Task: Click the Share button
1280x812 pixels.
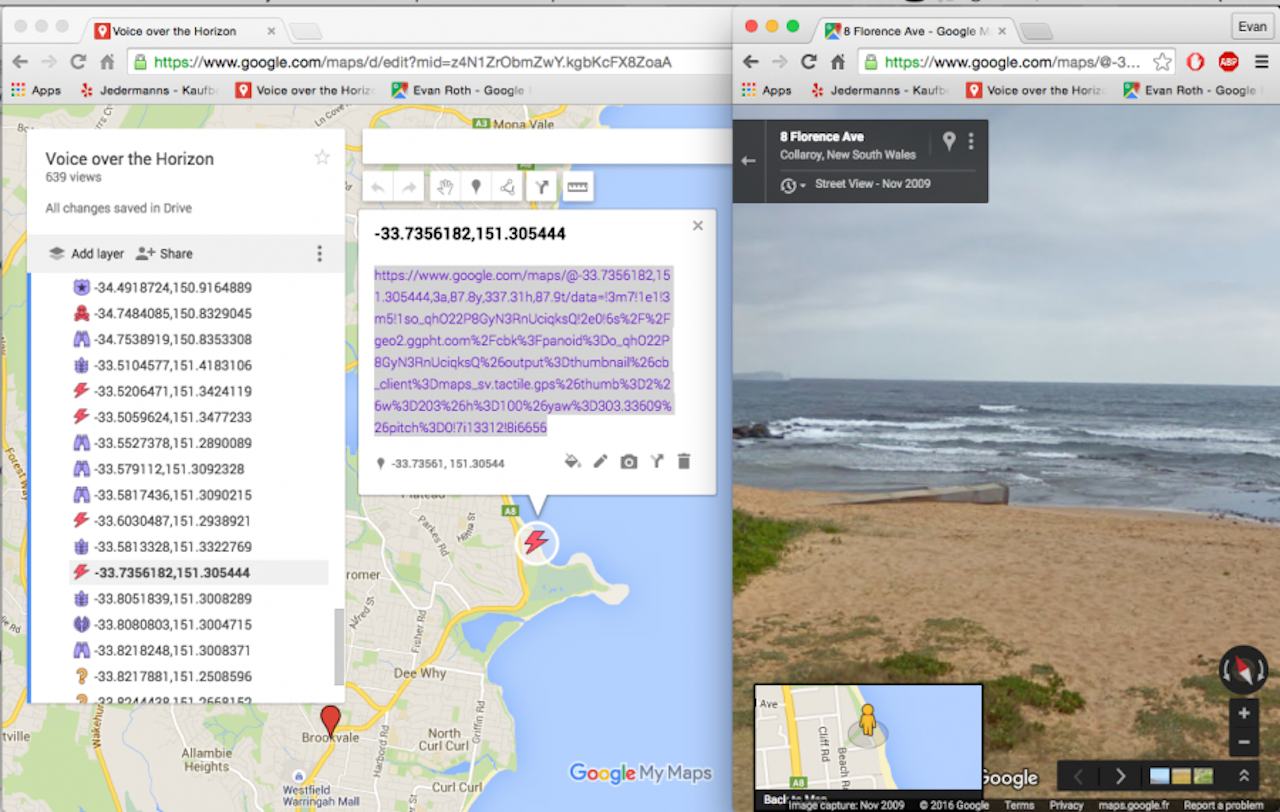Action: pyautogui.click(x=165, y=254)
